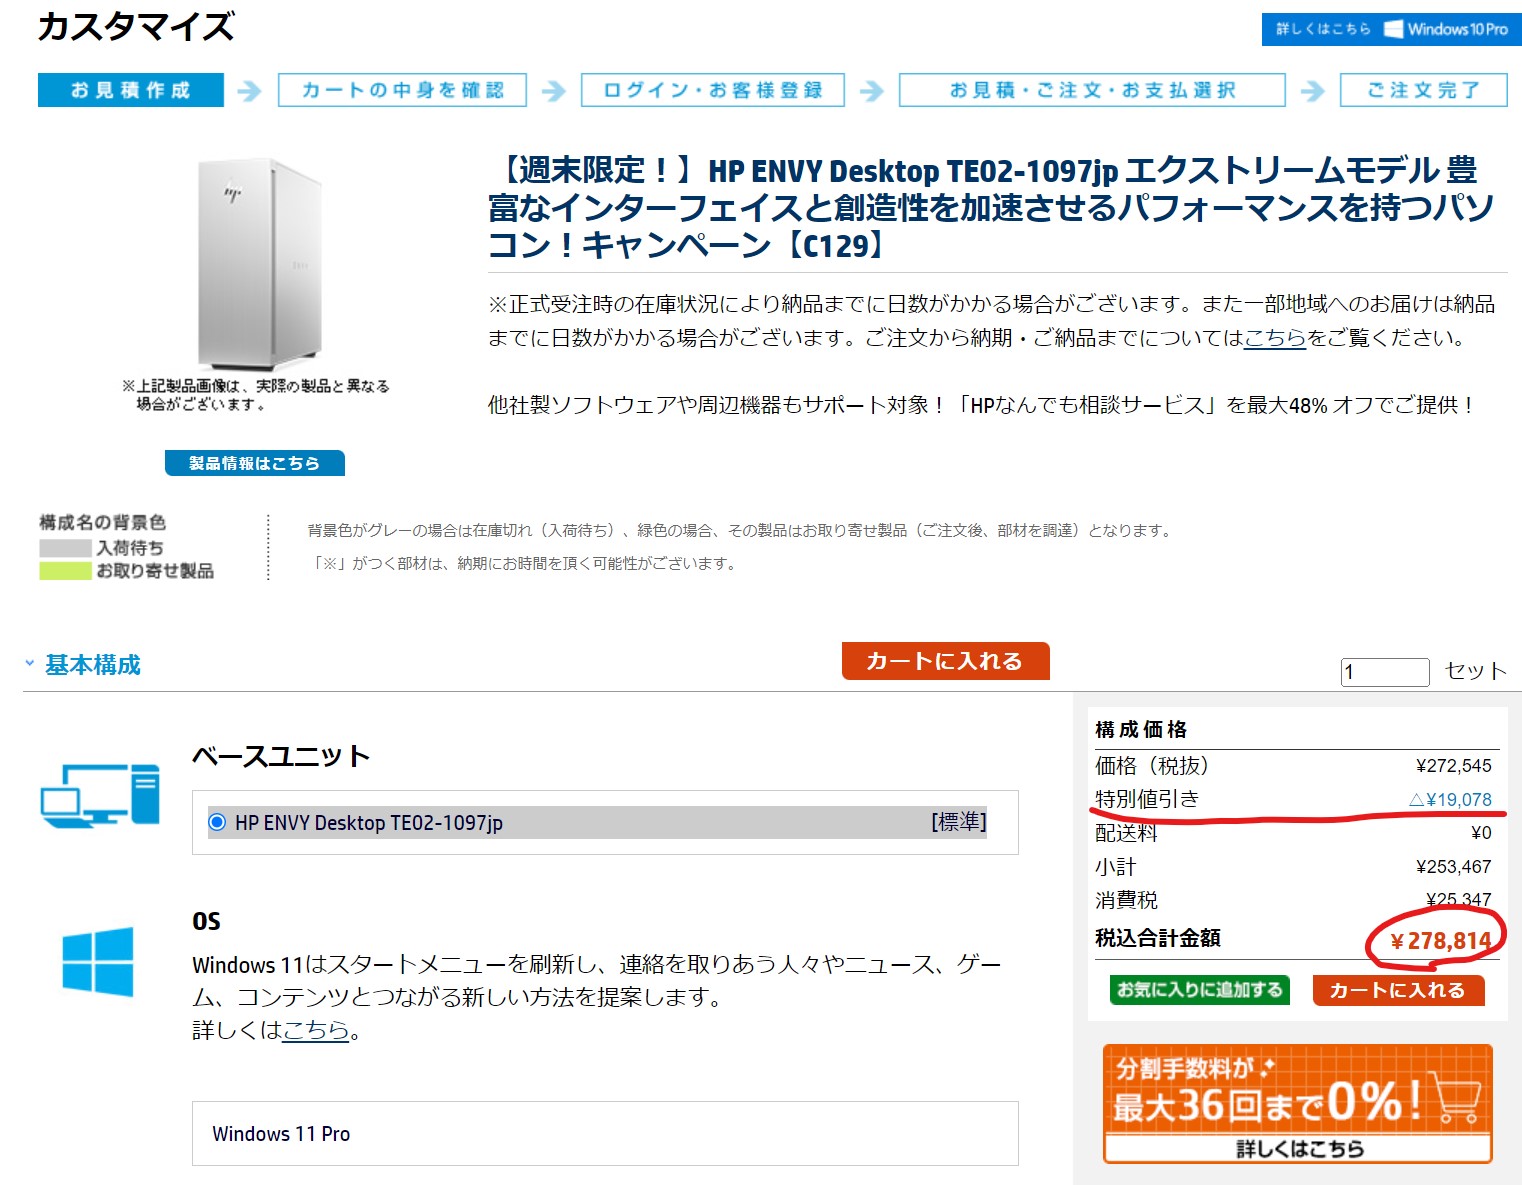The image size is (1522, 1185).
Task: Click the ベースユニット heading
Action: coord(281,756)
